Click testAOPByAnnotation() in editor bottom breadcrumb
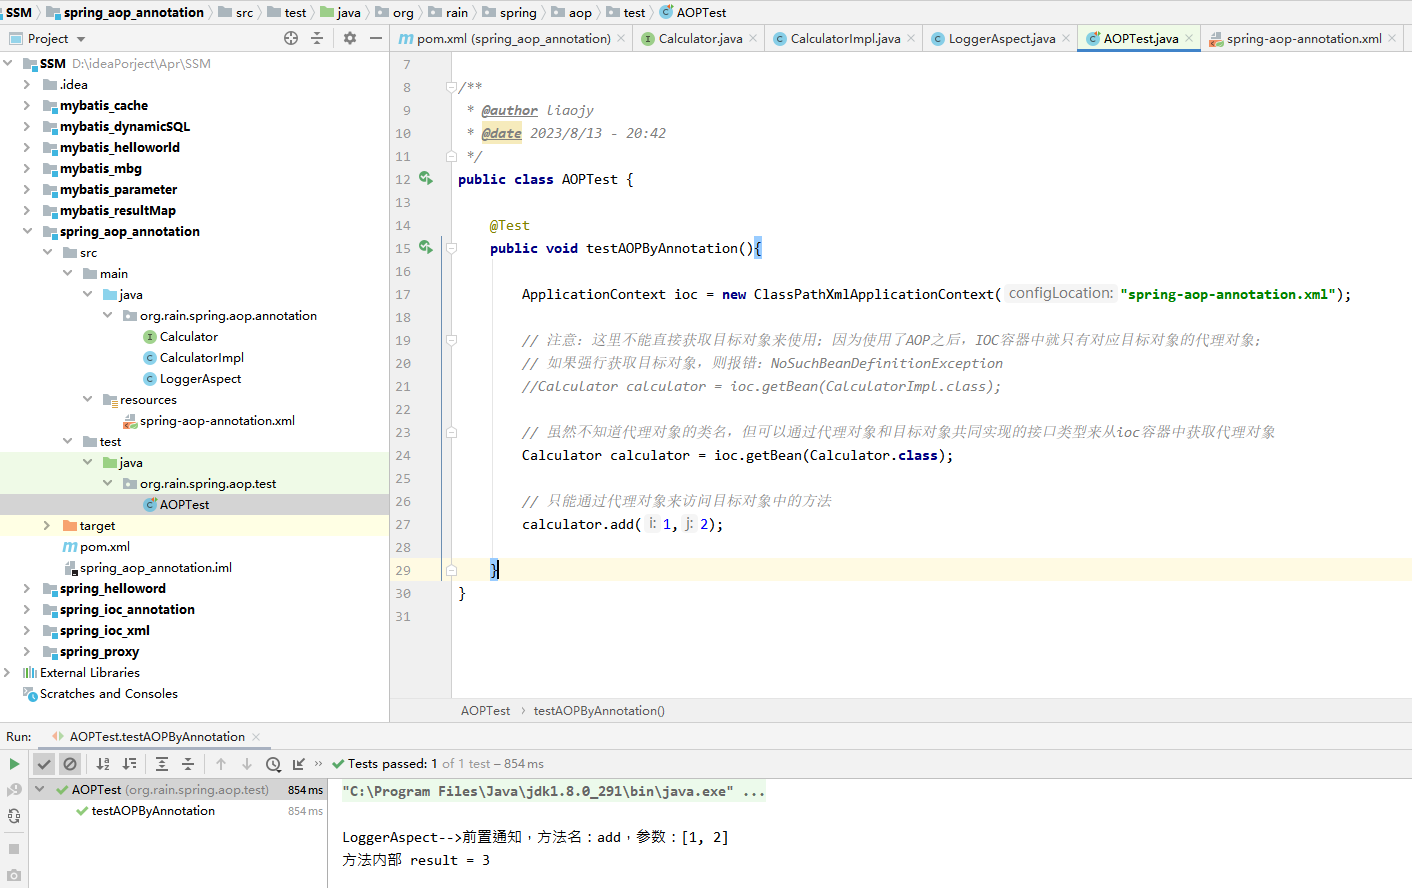Image resolution: width=1412 pixels, height=888 pixels. click(599, 711)
